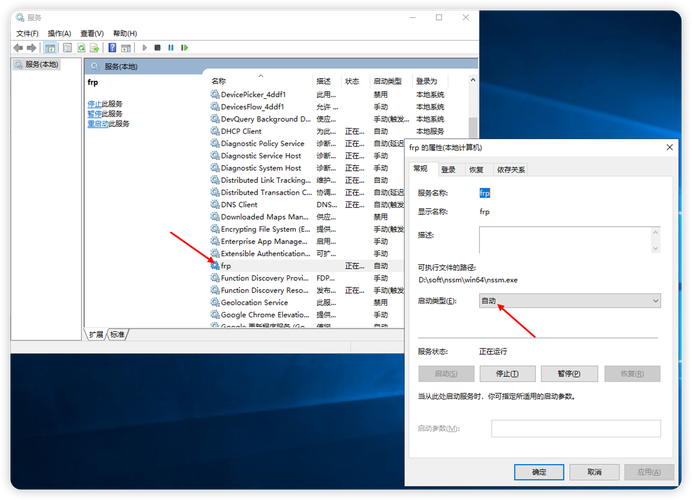
Task: Click the gear icon of the frp service row
Action: 214,266
